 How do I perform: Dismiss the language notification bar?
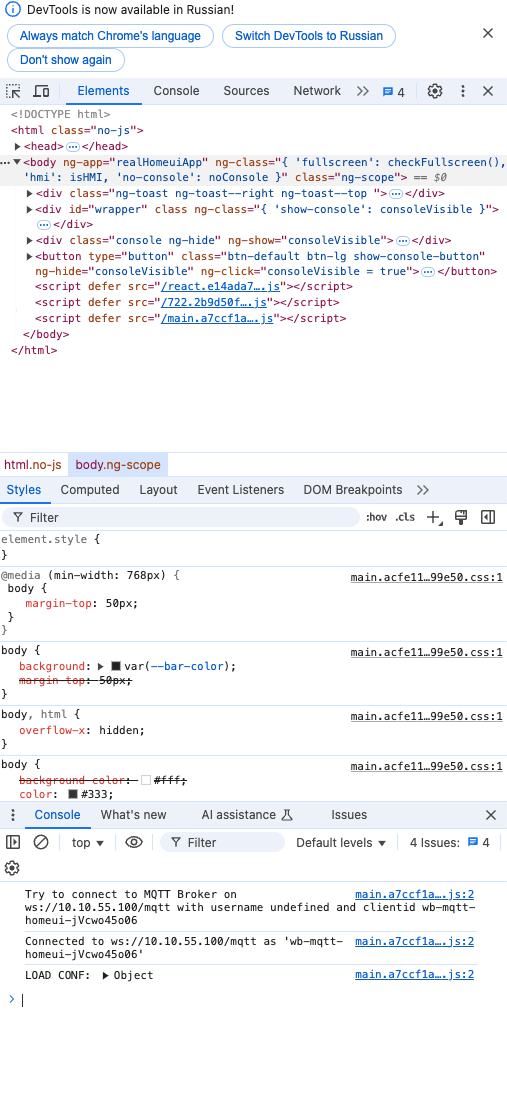[488, 33]
